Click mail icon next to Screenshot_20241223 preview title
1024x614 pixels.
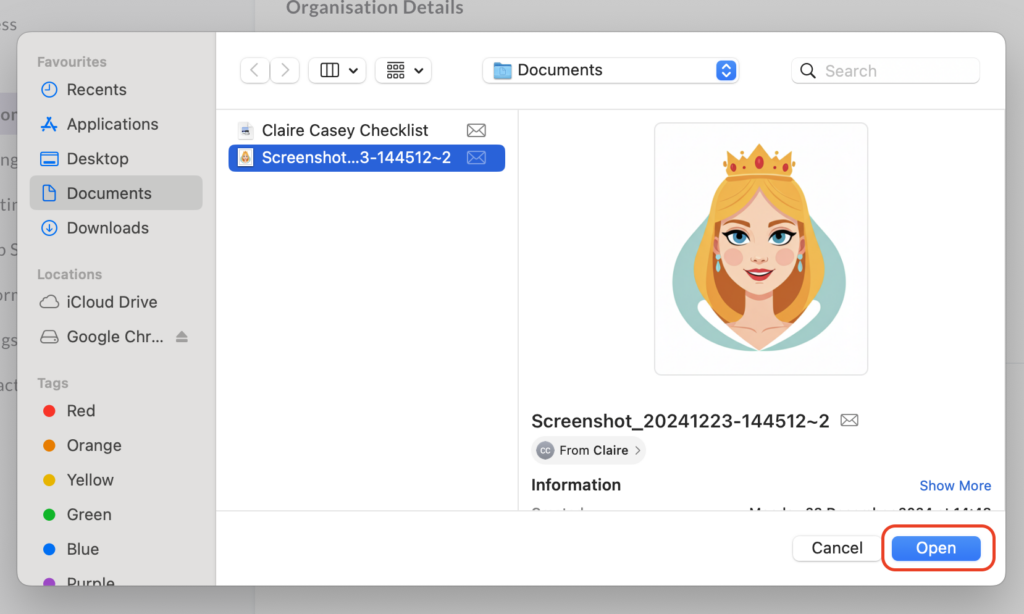[849, 420]
